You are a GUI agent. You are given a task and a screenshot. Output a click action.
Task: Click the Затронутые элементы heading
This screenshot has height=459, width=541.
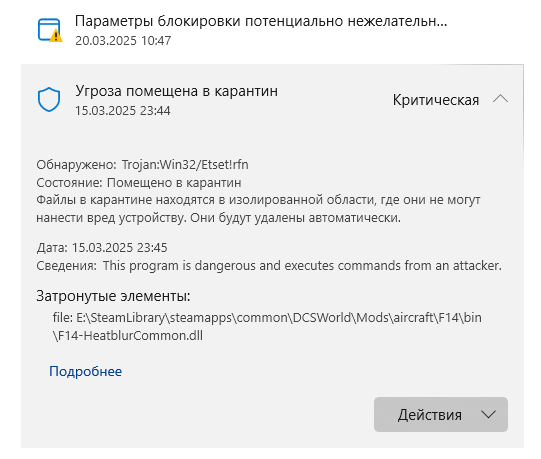coord(113,296)
